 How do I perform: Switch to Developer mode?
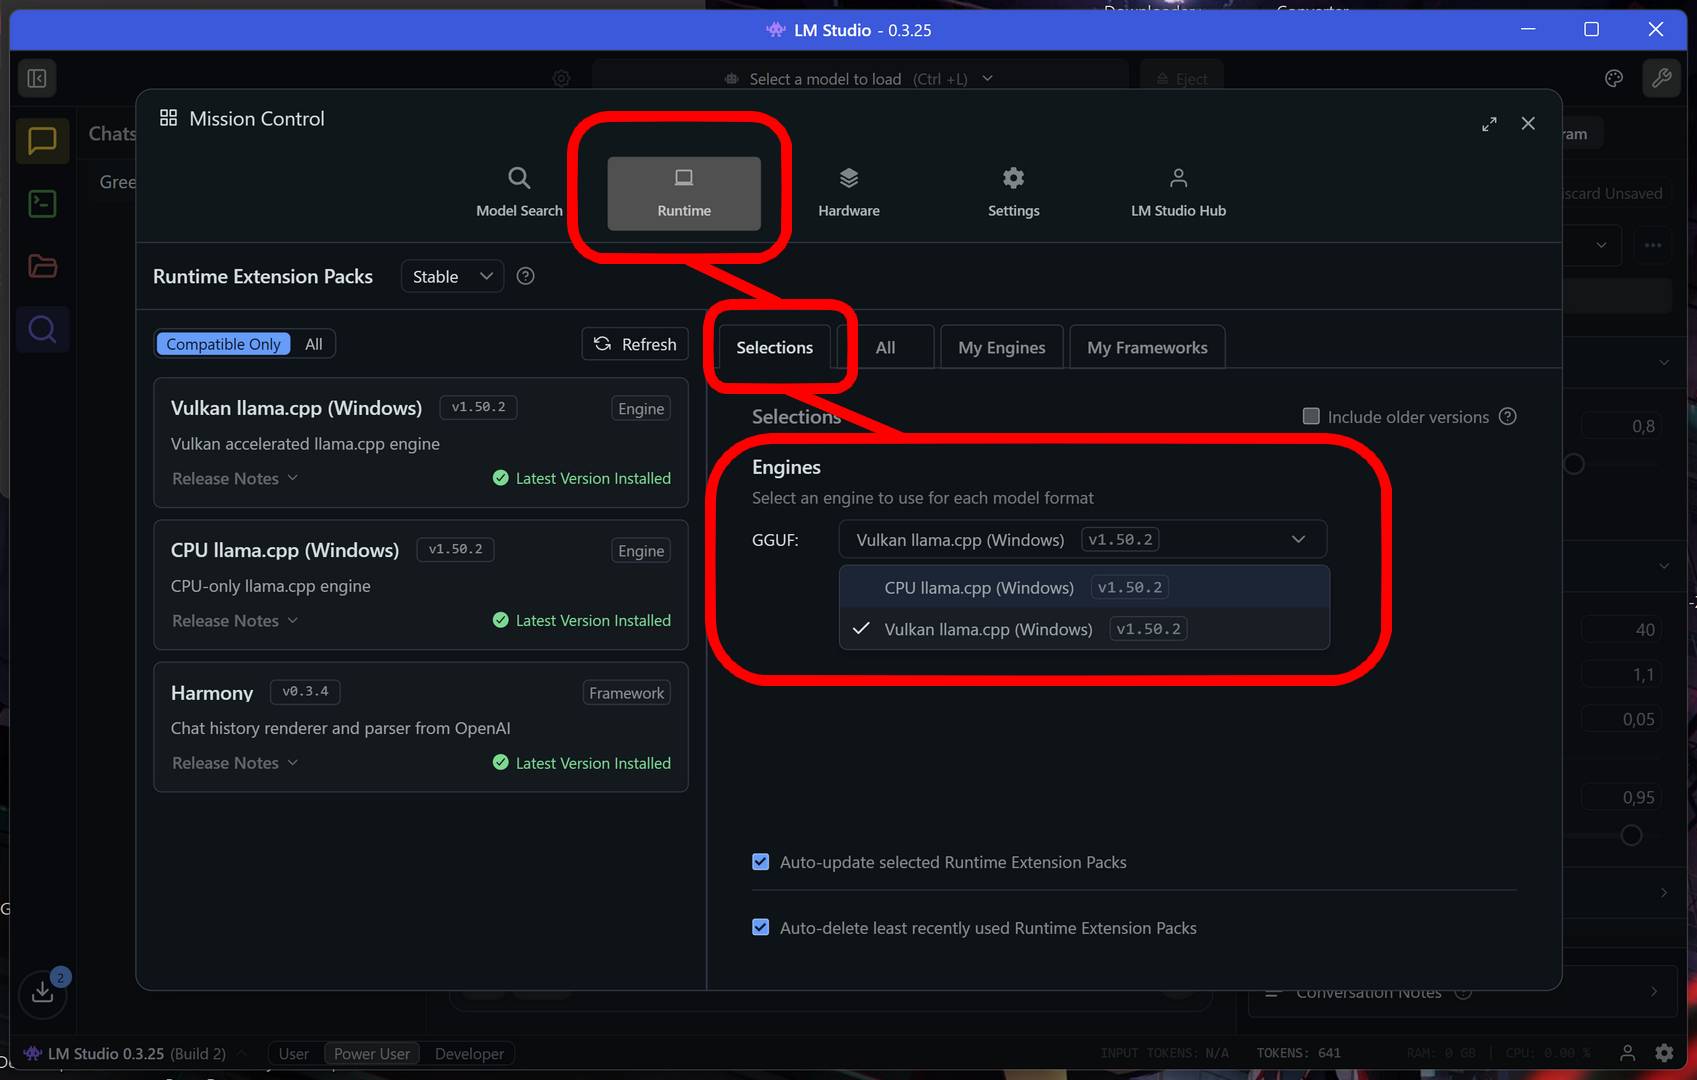(x=469, y=1053)
